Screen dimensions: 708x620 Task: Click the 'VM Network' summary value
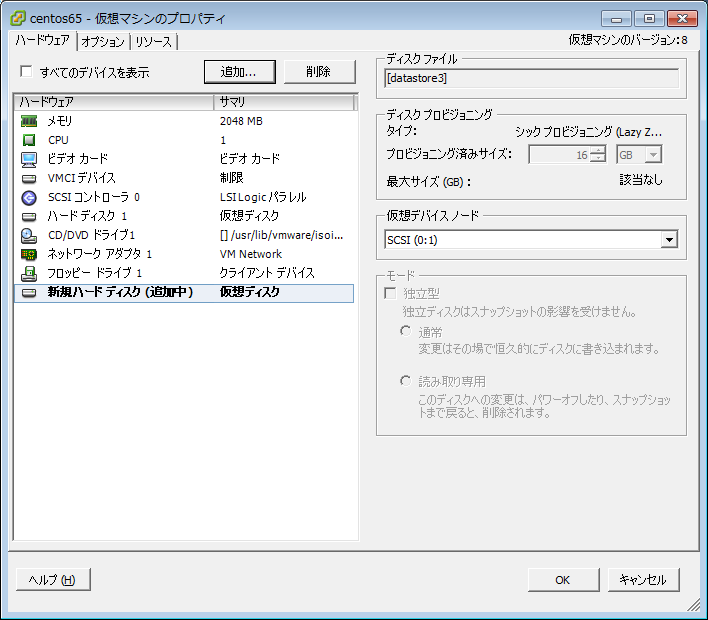point(251,254)
